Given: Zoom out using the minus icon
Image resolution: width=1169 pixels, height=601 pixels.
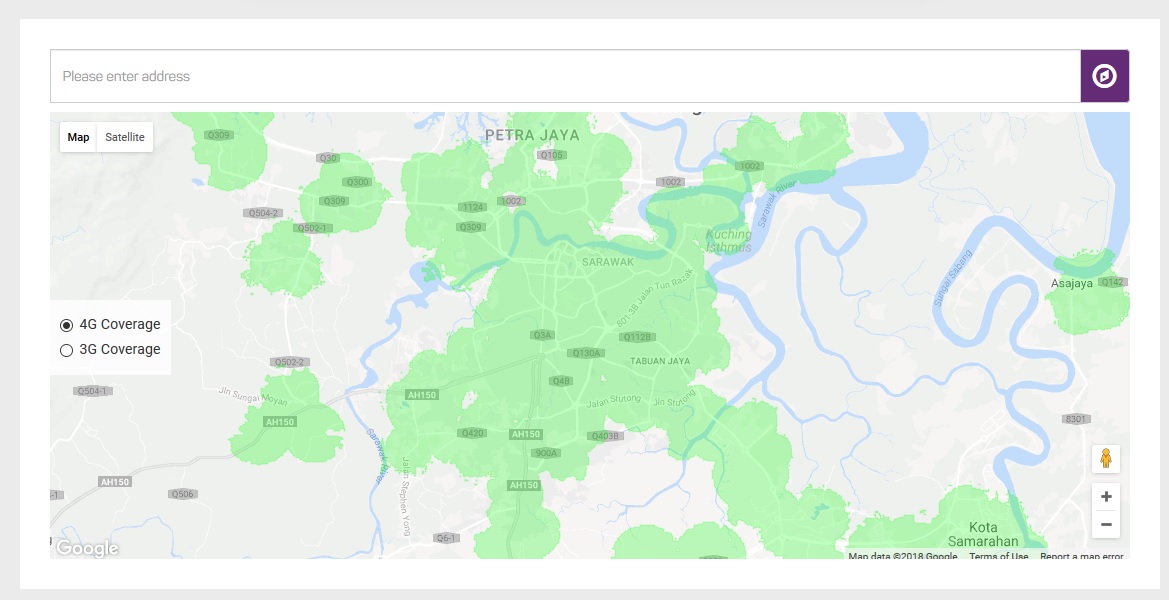Looking at the screenshot, I should [x=1105, y=524].
